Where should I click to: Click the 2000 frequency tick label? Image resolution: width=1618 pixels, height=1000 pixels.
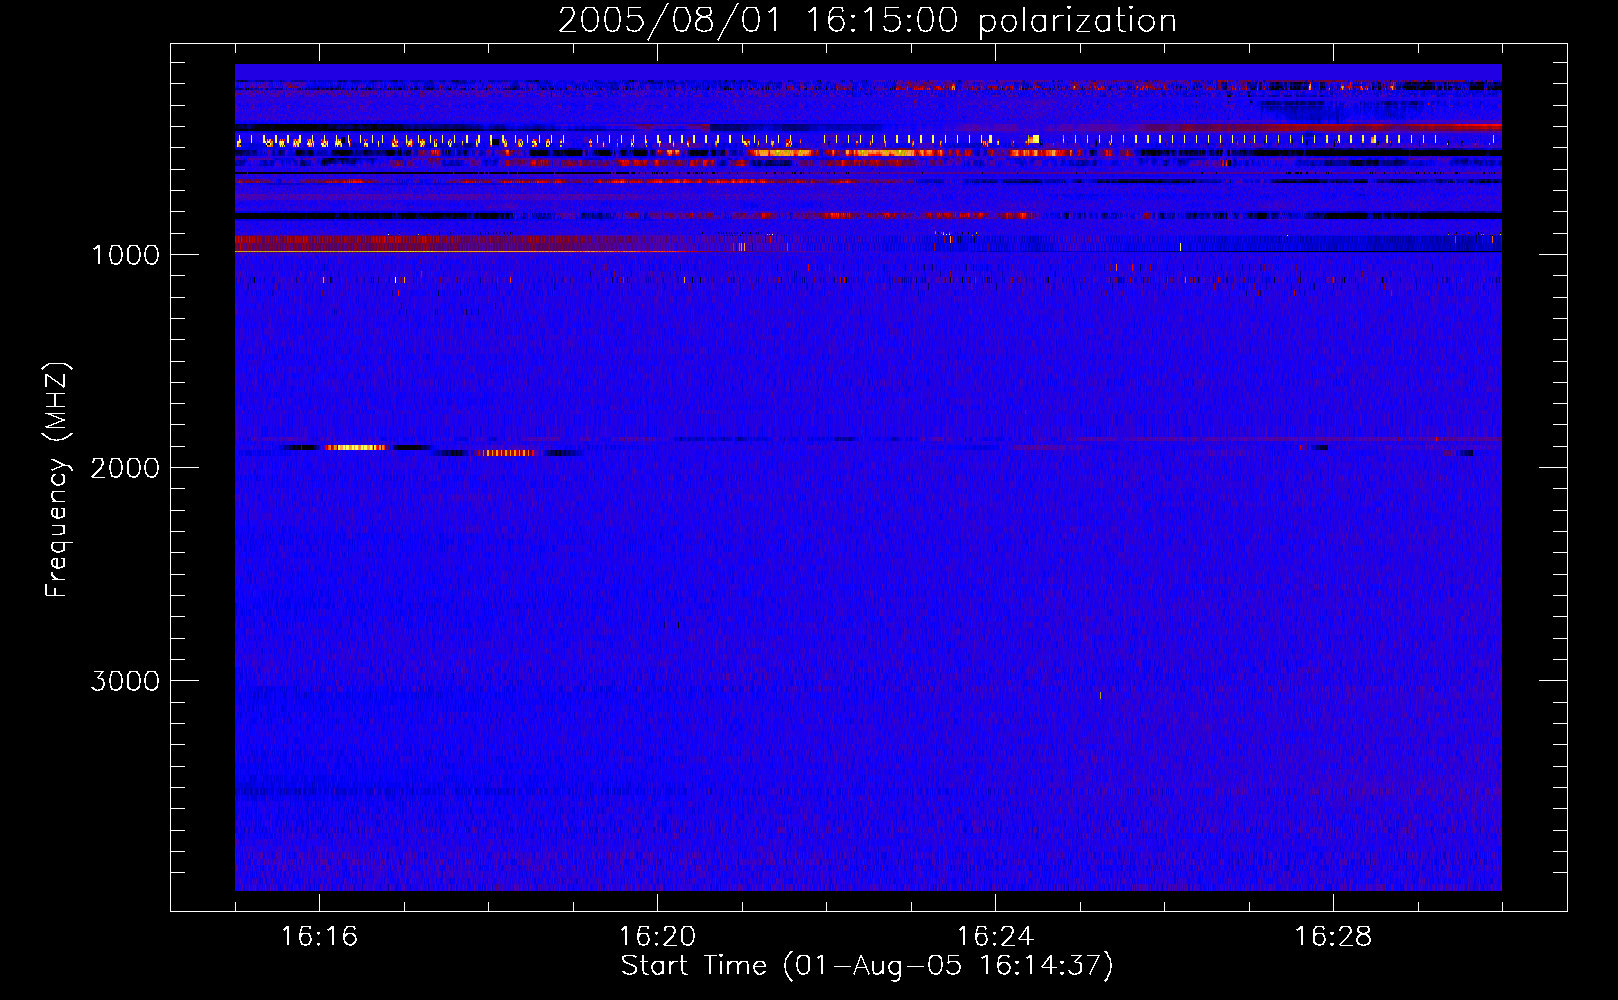(x=125, y=468)
